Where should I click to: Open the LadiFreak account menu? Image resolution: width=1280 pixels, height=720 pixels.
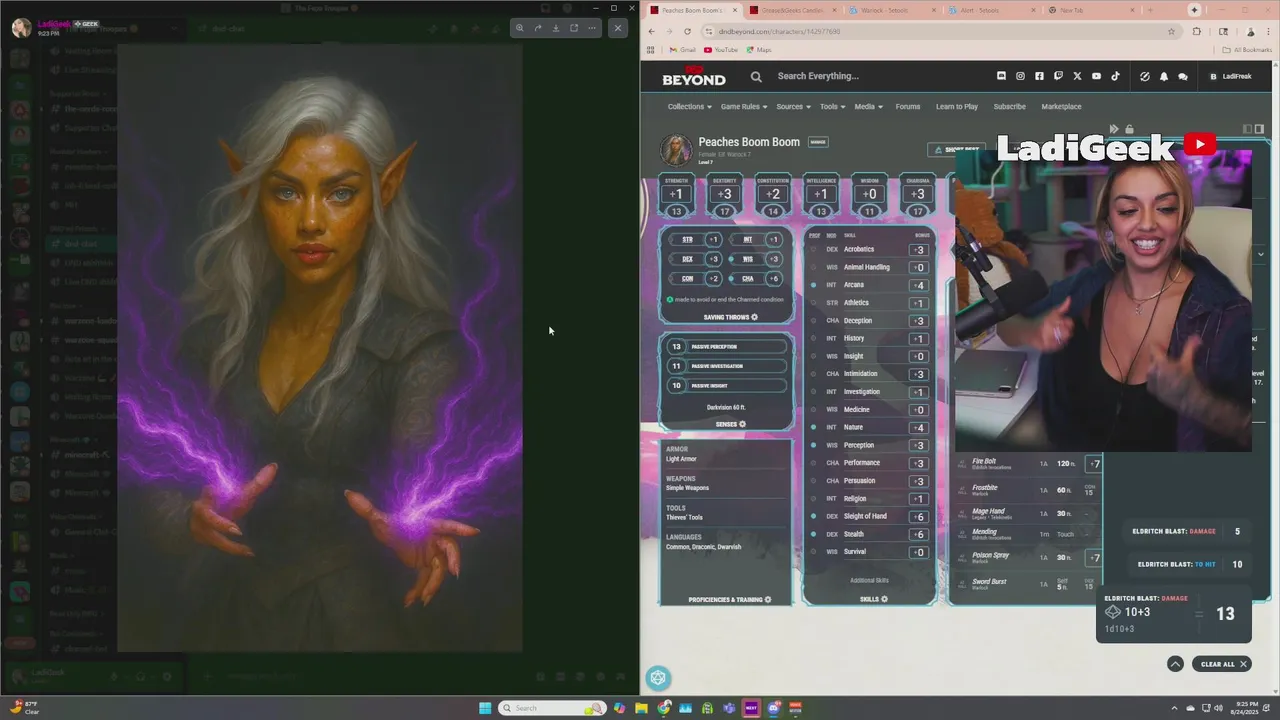(x=1231, y=76)
